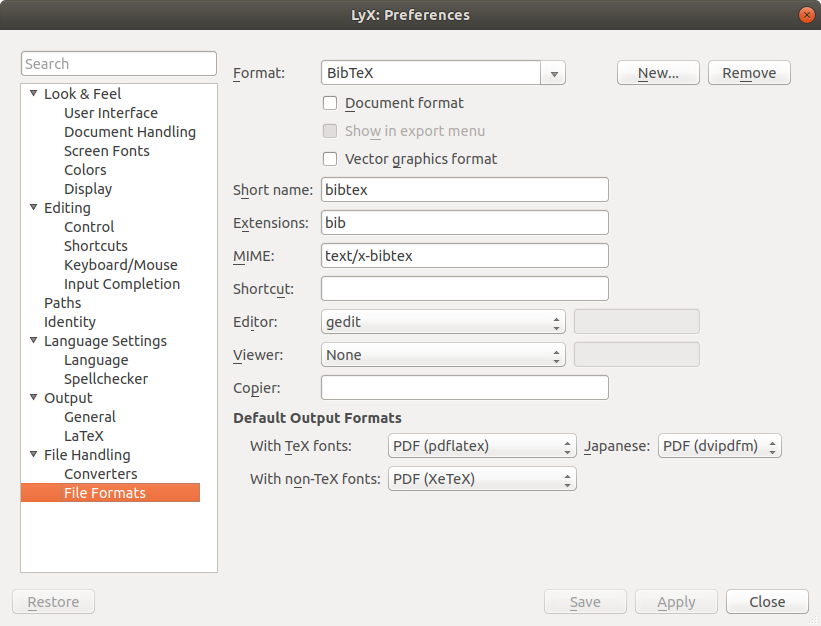Image resolution: width=821 pixels, height=626 pixels.
Task: Open the Viewer dropdown set to None
Action: [443, 355]
